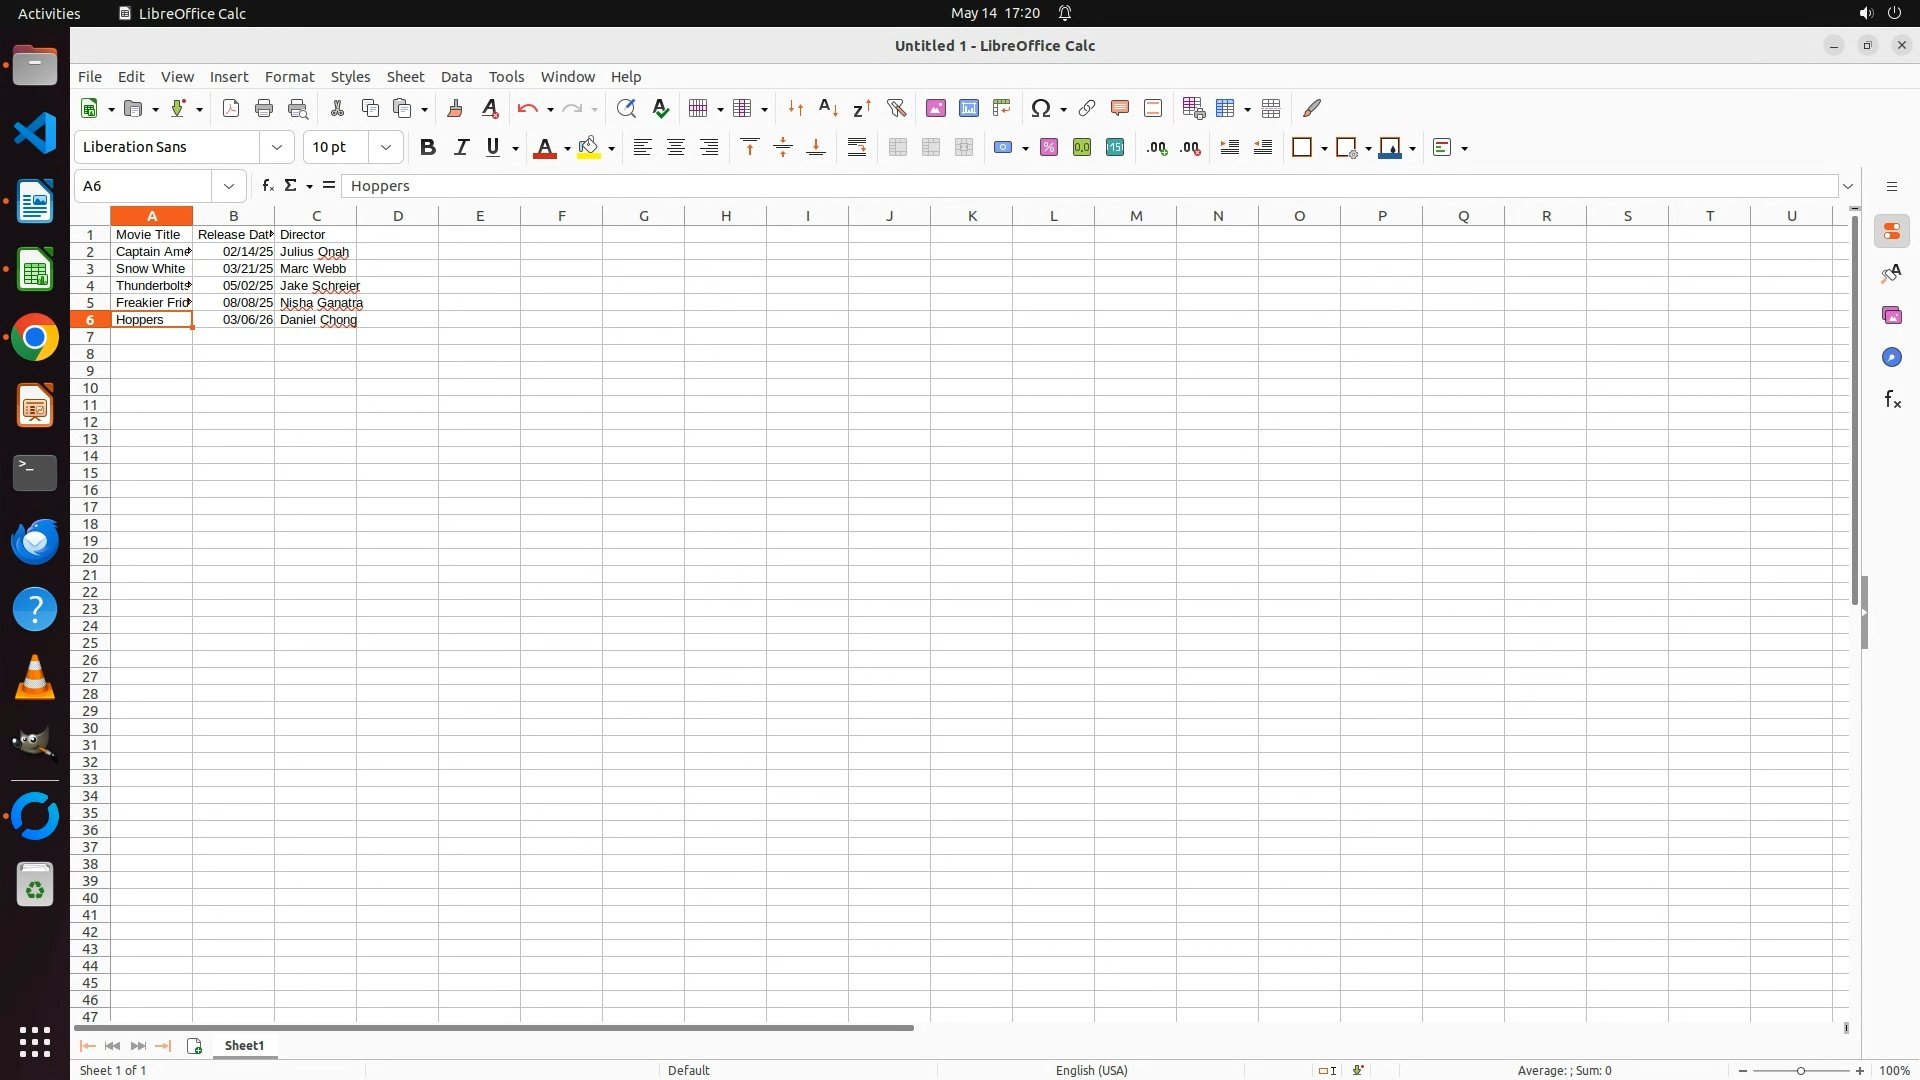Toggle Bold formatting
The image size is (1920, 1080).
[428, 148]
